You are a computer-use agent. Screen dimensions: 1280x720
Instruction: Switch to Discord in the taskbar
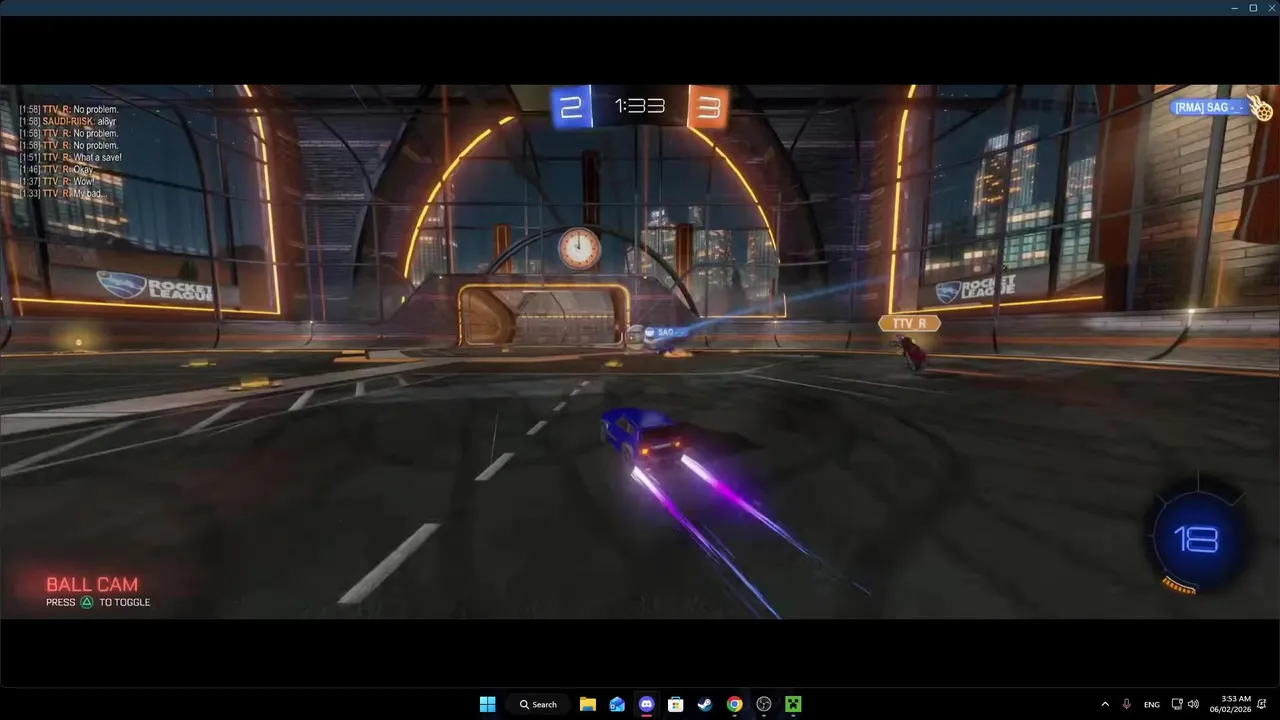pos(646,704)
